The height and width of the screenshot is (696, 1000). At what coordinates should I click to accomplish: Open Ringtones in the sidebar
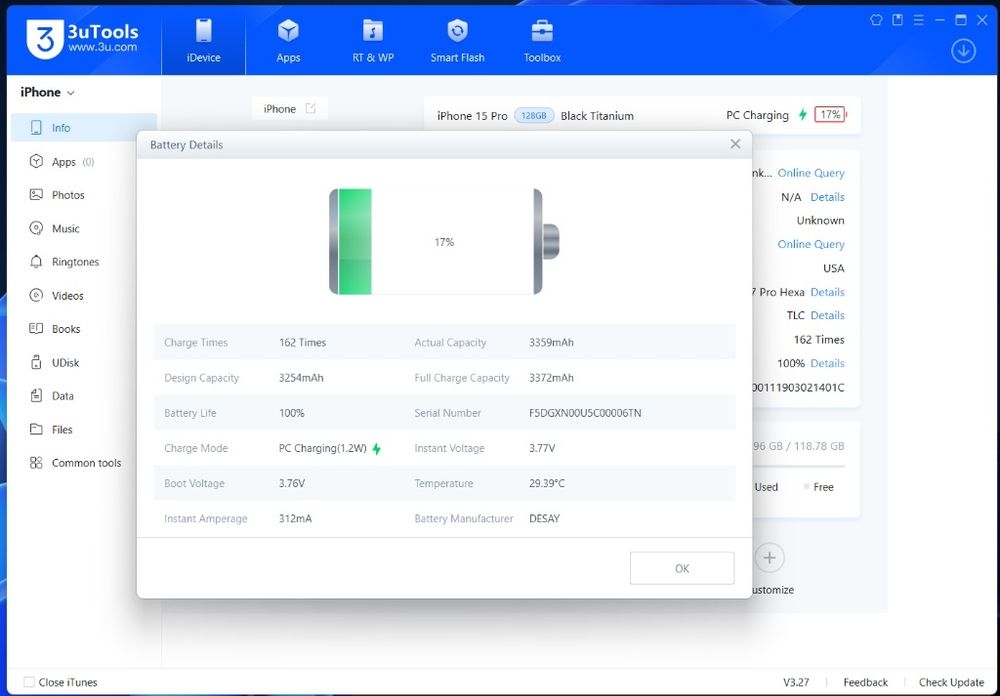75,262
